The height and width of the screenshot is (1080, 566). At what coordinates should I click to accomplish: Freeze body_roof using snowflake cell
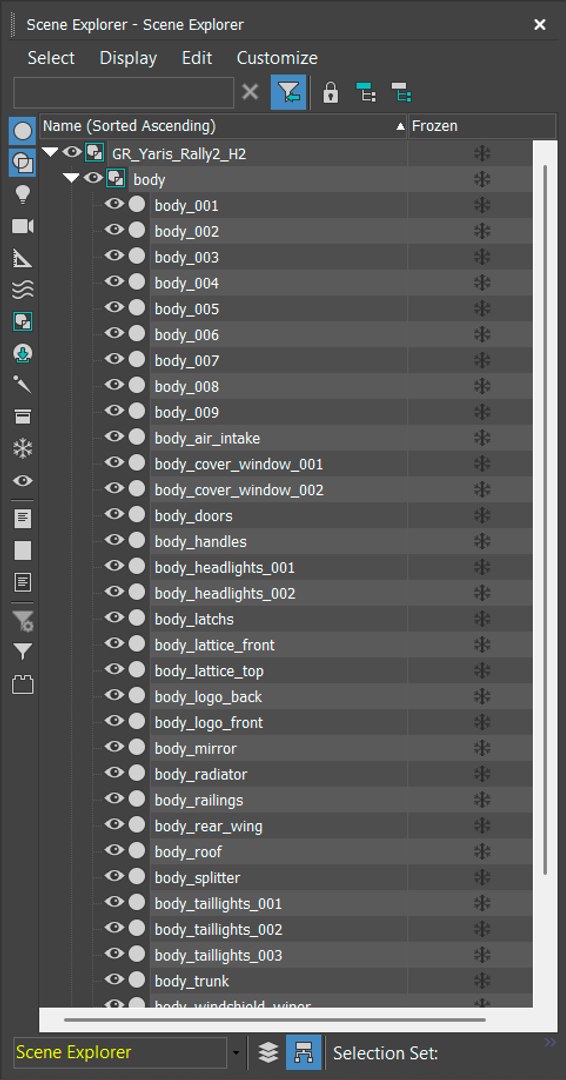(482, 851)
